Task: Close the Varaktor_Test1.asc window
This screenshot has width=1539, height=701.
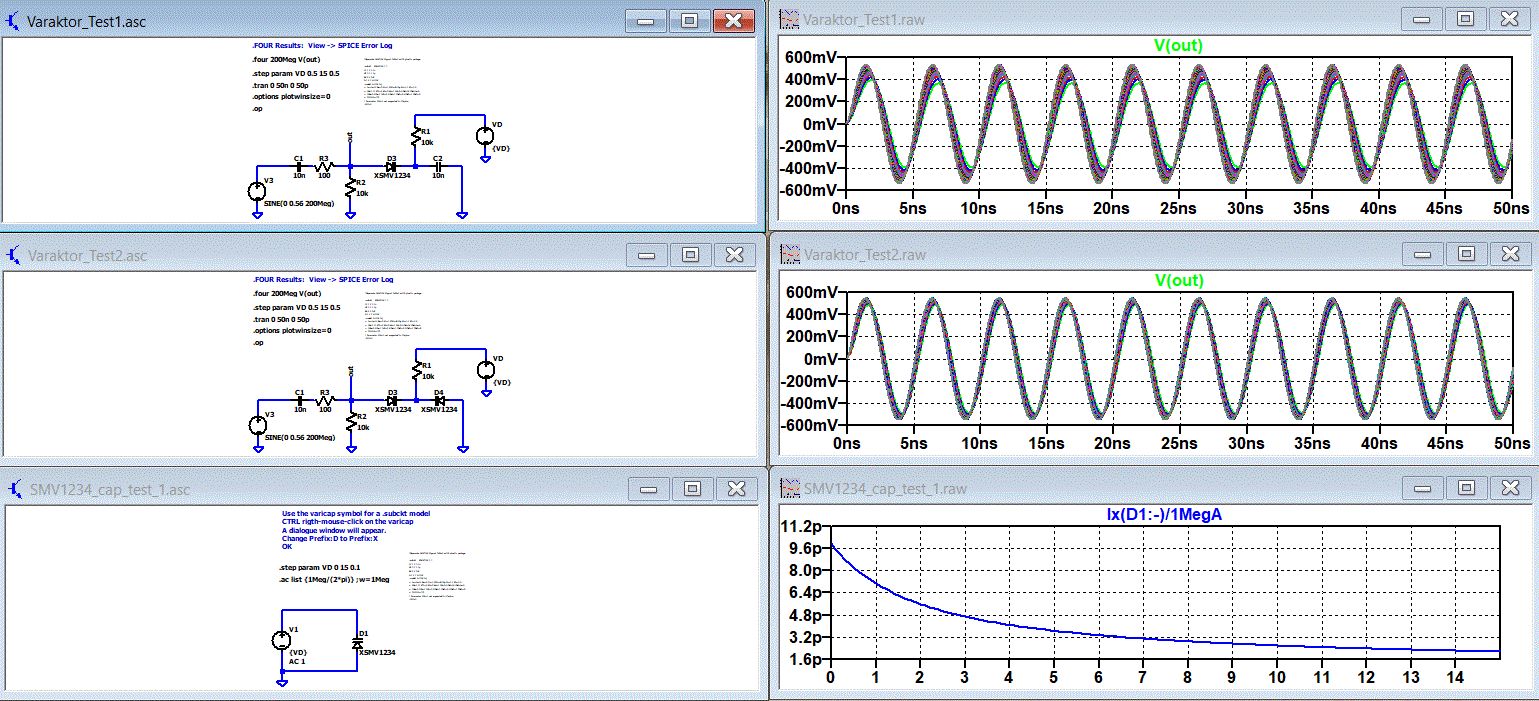Action: click(733, 21)
